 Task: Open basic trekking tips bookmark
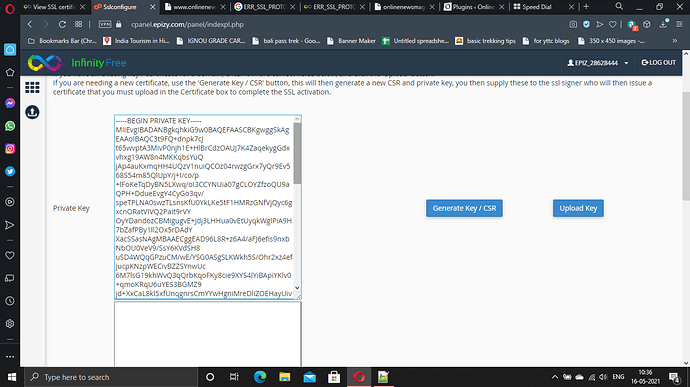coord(485,41)
